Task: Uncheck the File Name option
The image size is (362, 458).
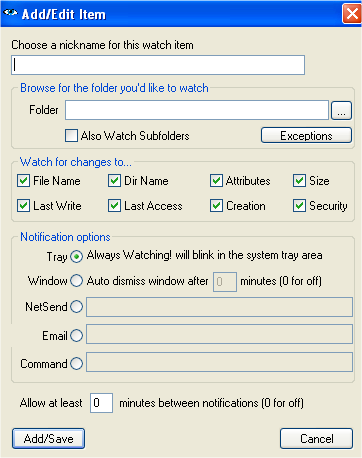Action: (x=23, y=181)
